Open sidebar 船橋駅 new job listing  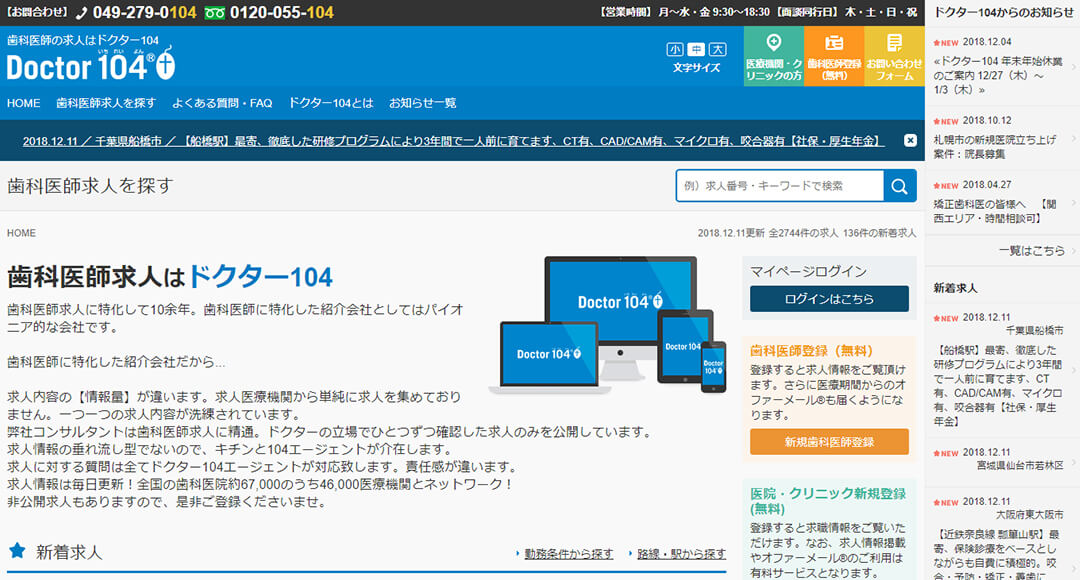pyautogui.click(x=1003, y=371)
